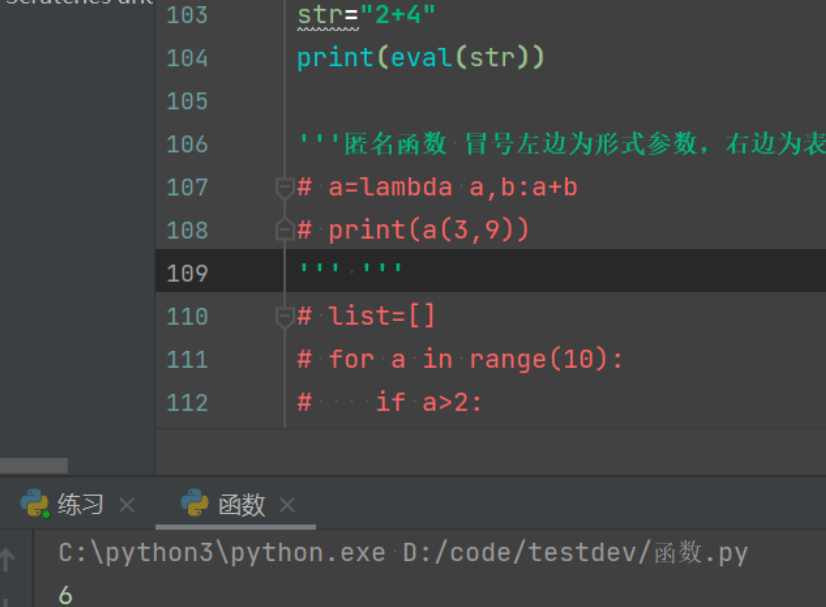Select the 函数 run tab
Viewport: 826px width, 607px height.
coord(241,505)
